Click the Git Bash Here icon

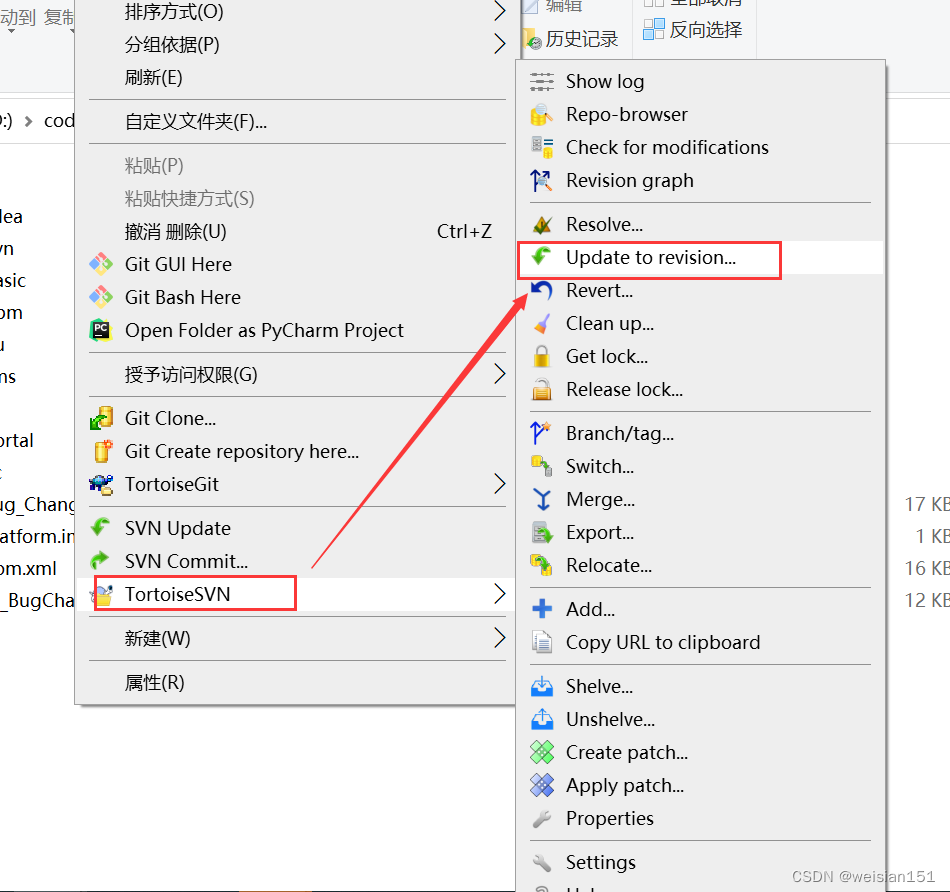[101, 297]
